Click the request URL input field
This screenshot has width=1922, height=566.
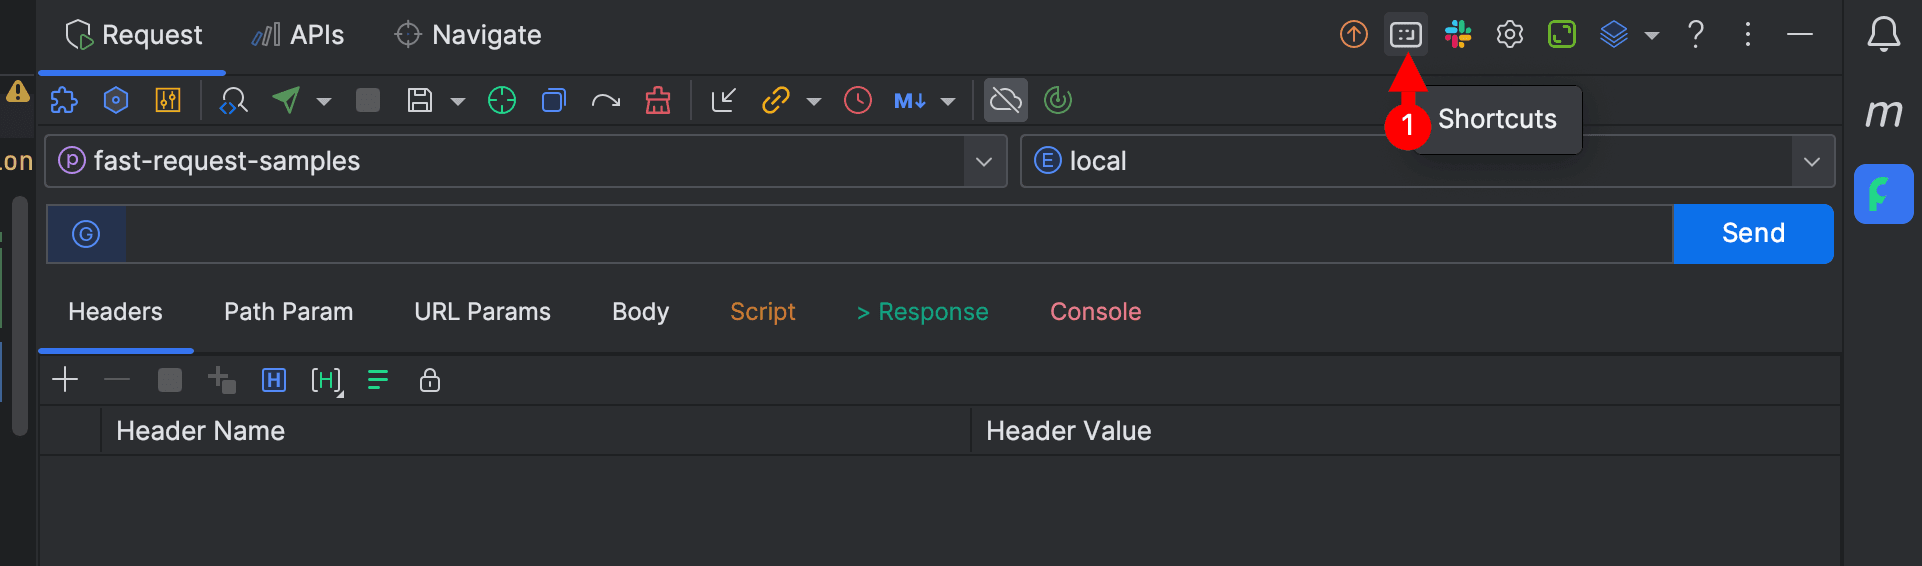tap(897, 234)
